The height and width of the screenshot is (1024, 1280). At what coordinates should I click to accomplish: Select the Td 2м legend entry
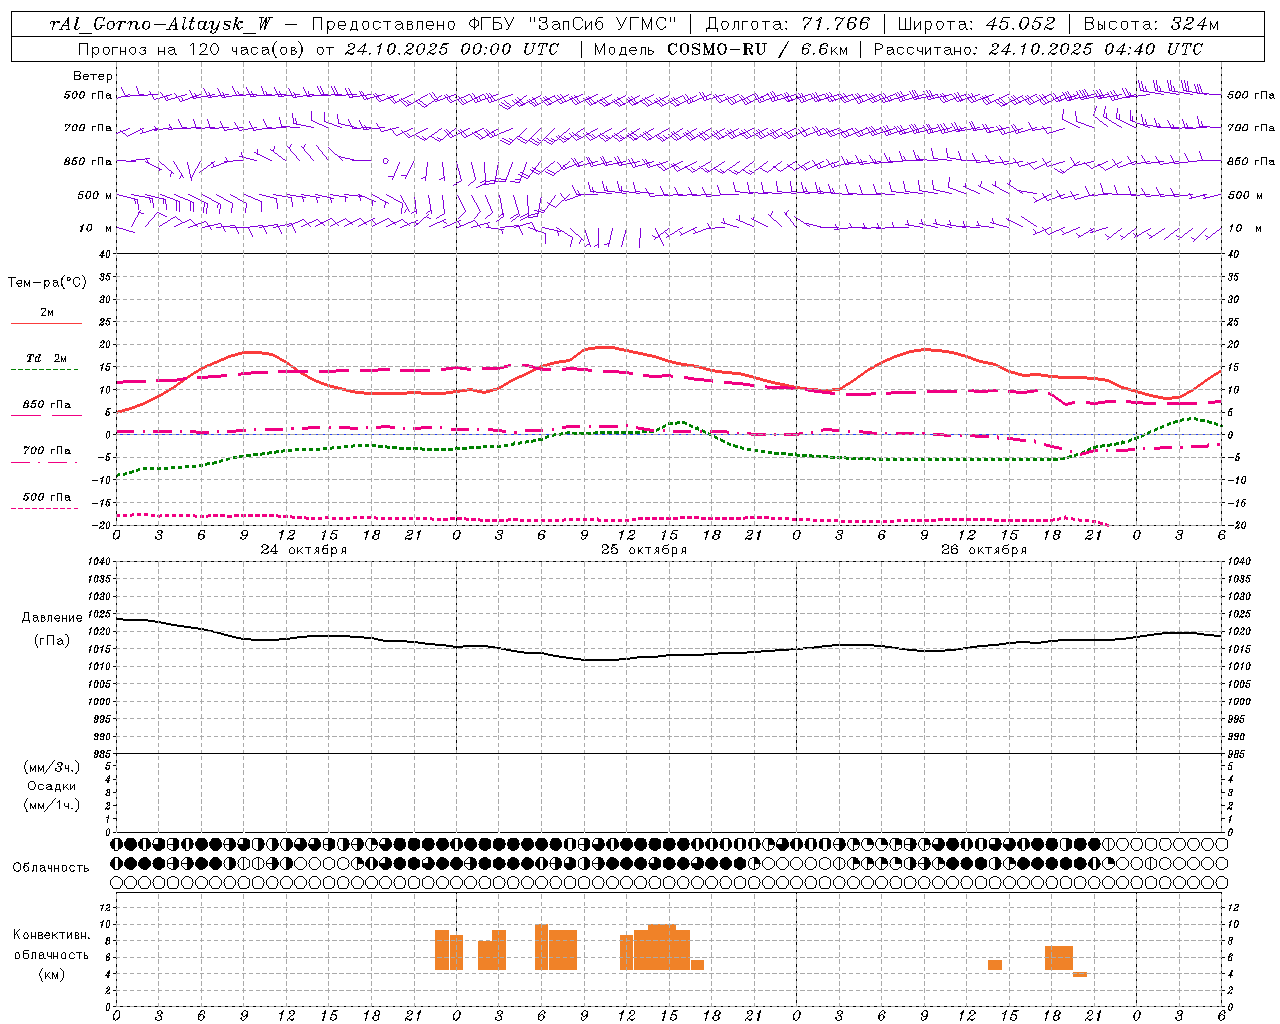point(47,358)
